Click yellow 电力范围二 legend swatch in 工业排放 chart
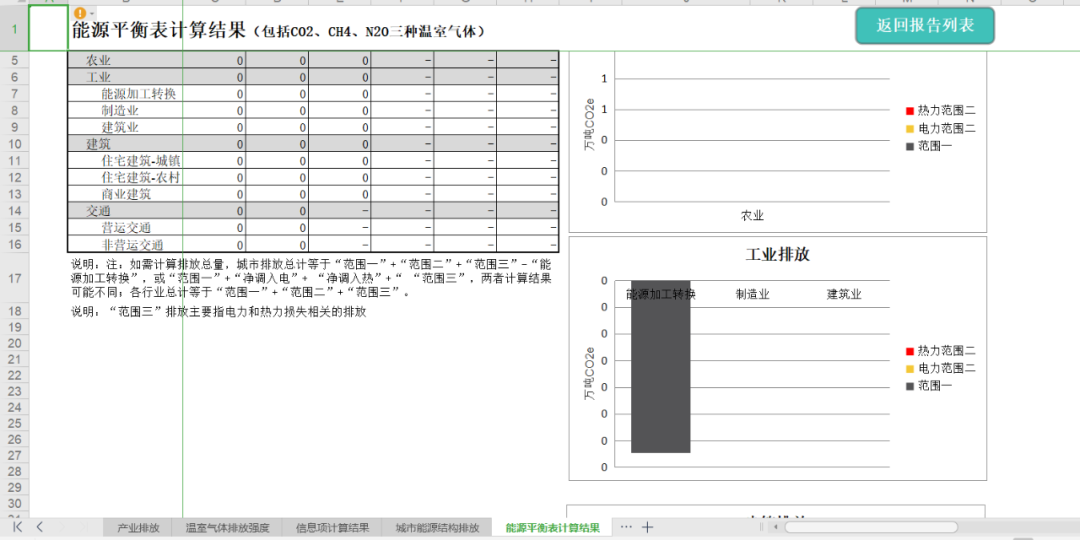This screenshot has height=540, width=1080. (x=909, y=368)
